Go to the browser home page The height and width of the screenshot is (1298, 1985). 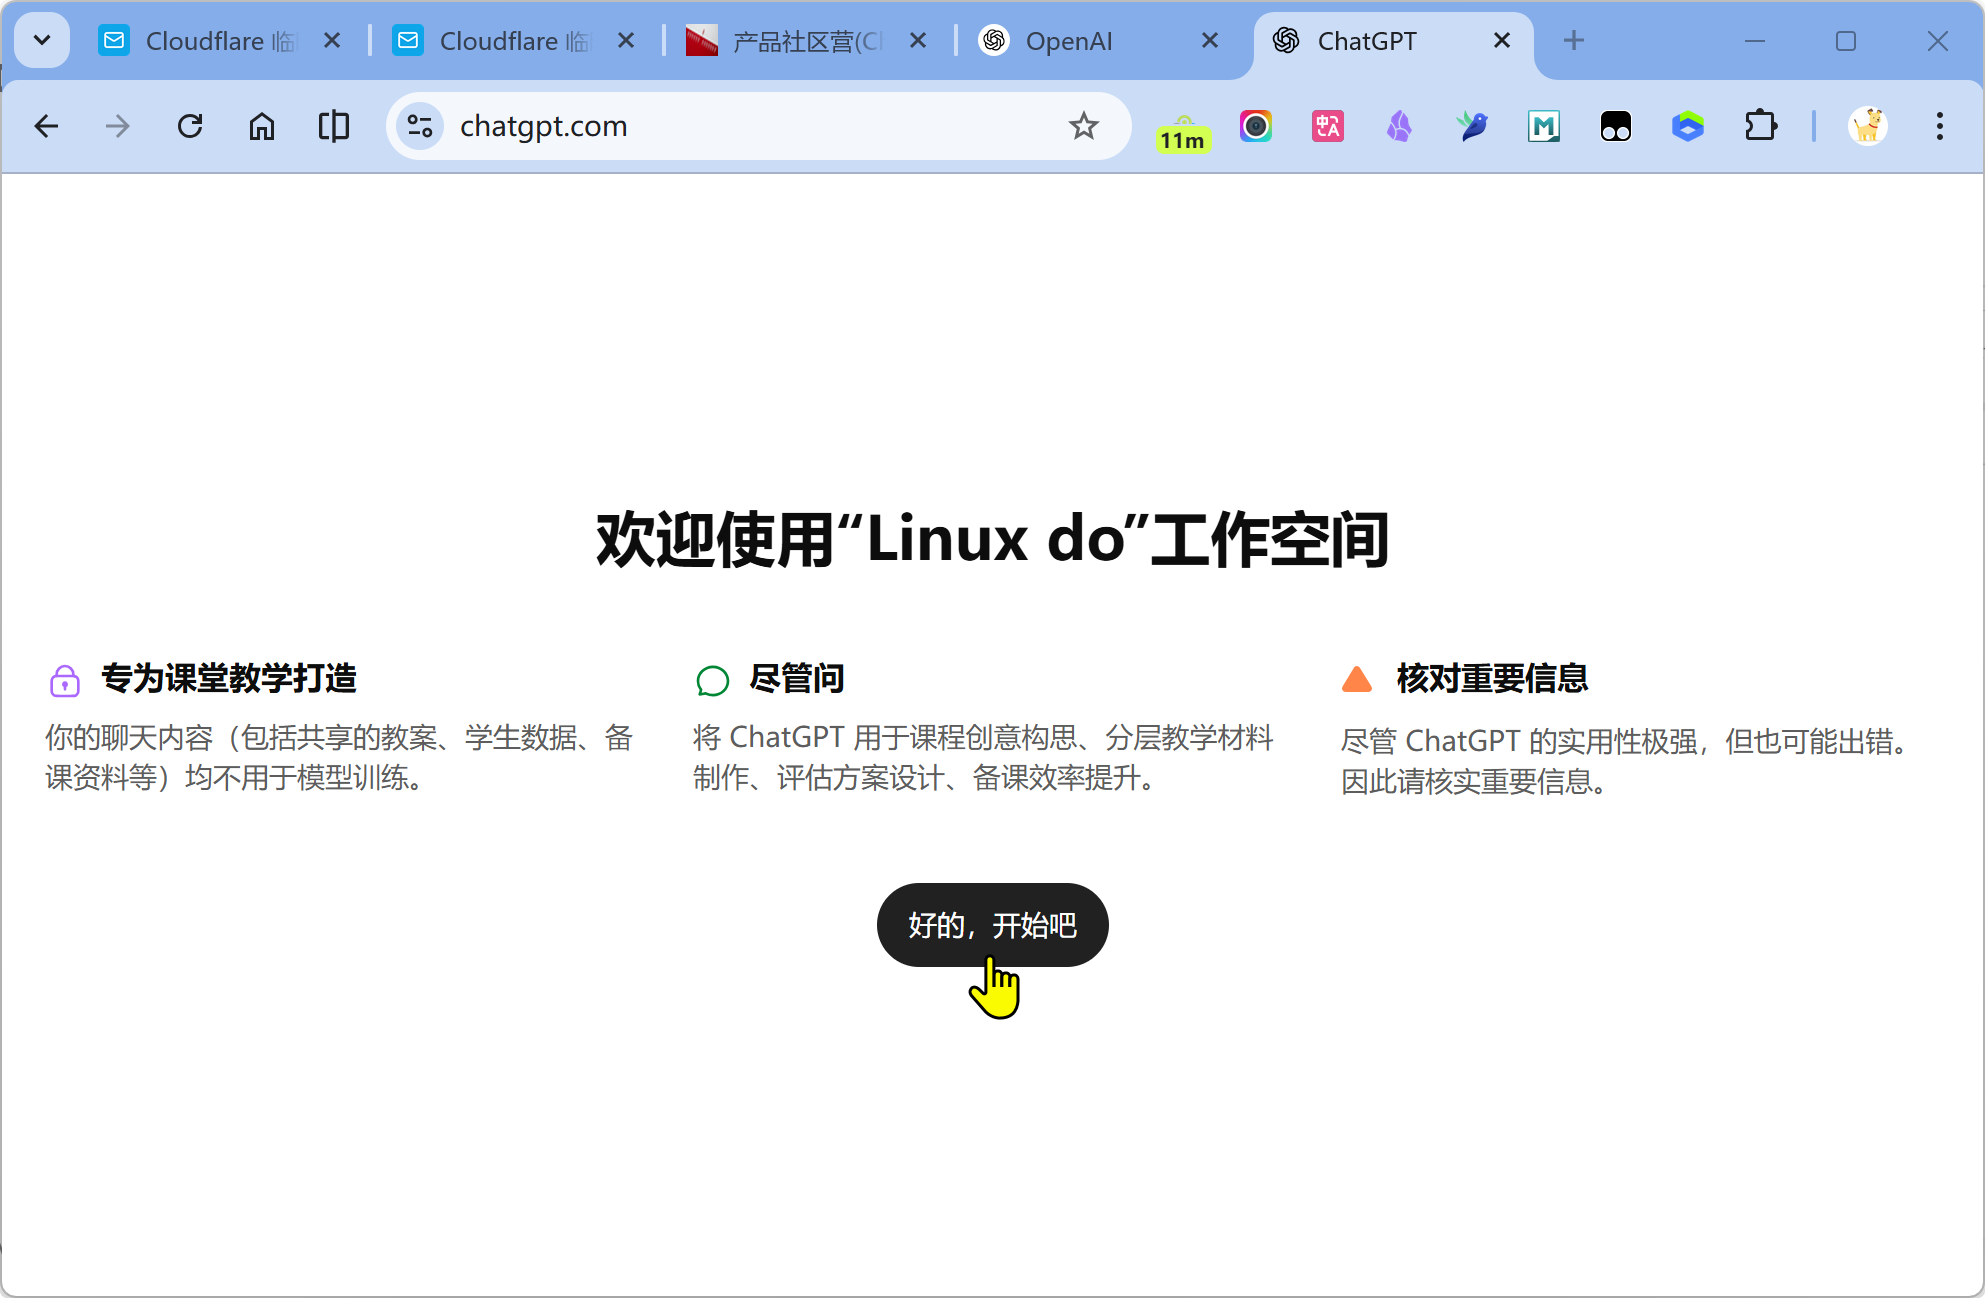click(262, 126)
